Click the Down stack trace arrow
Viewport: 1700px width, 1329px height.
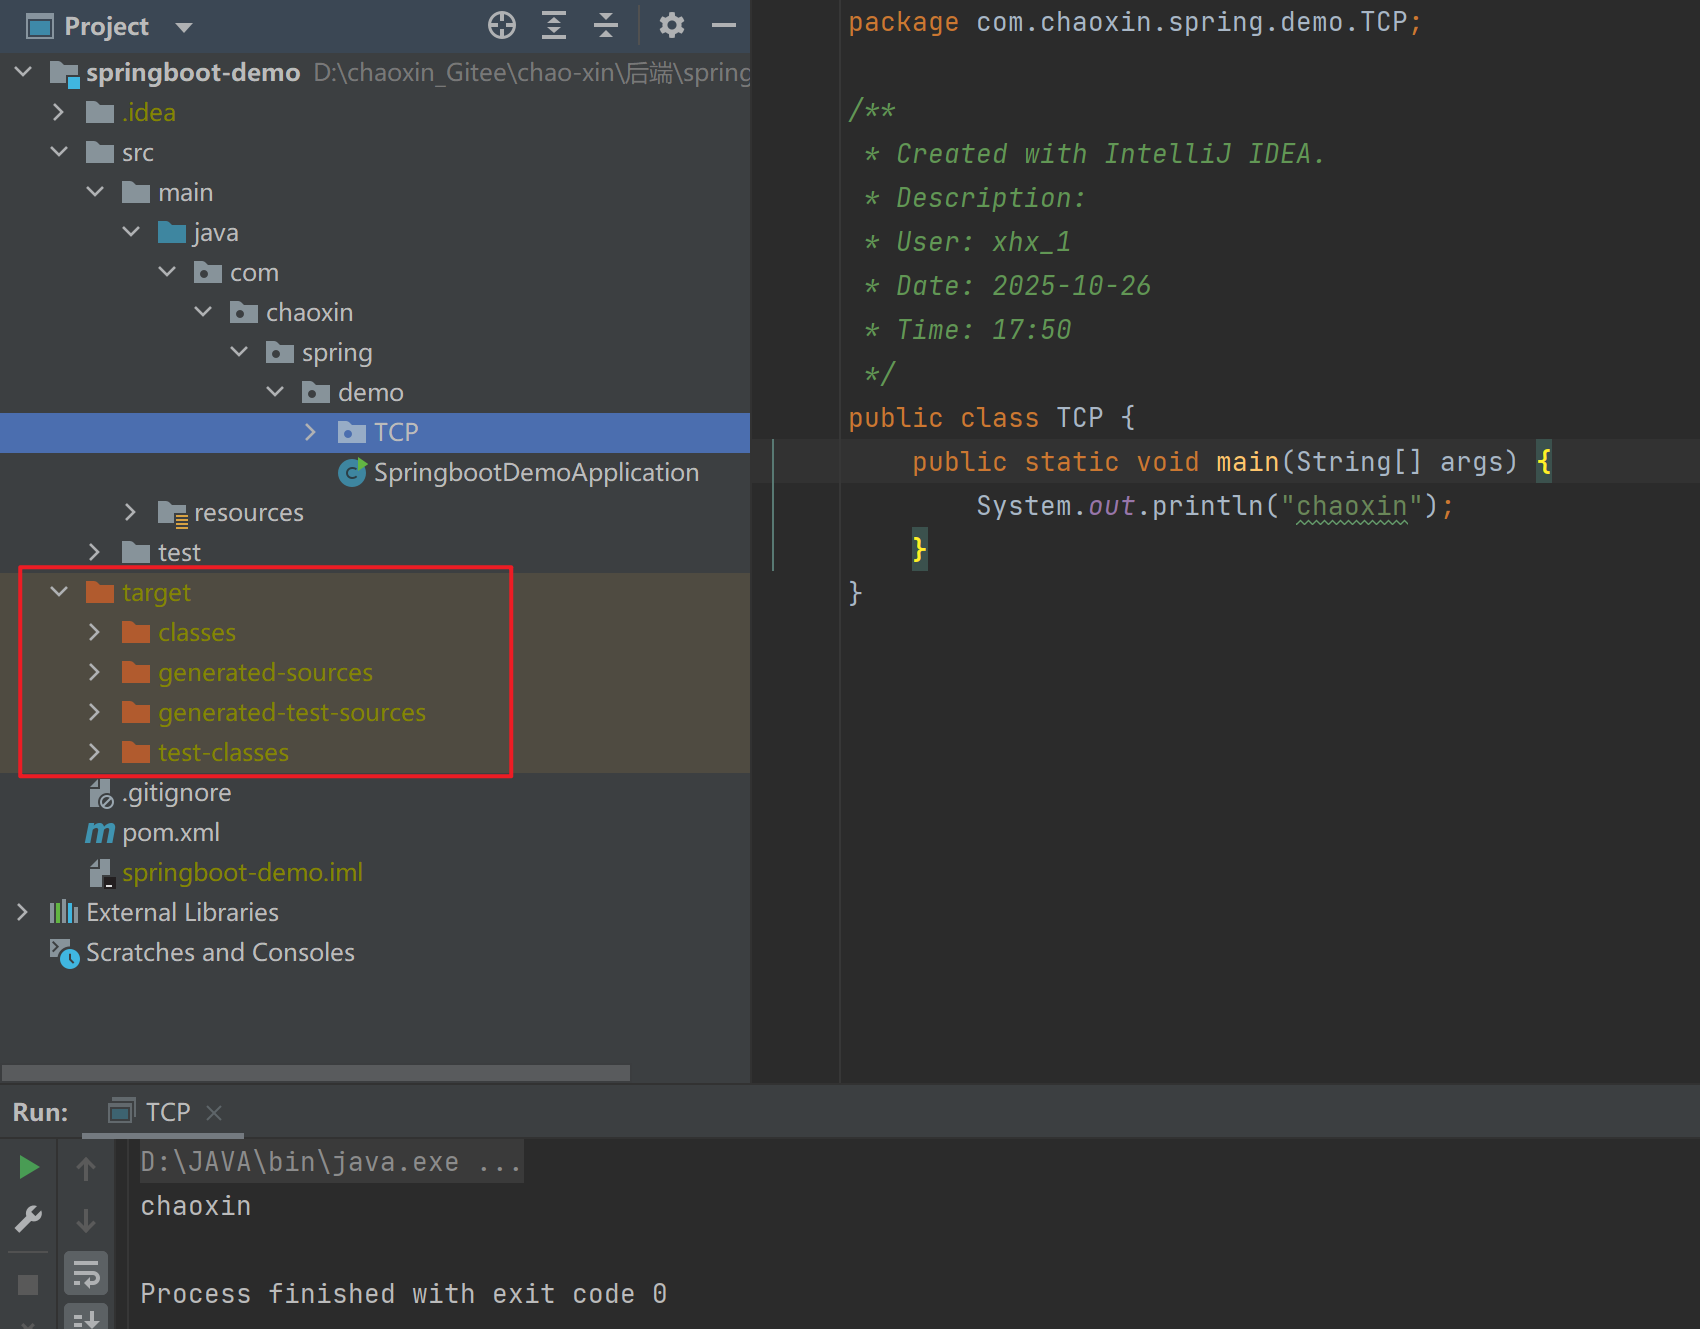[86, 1220]
